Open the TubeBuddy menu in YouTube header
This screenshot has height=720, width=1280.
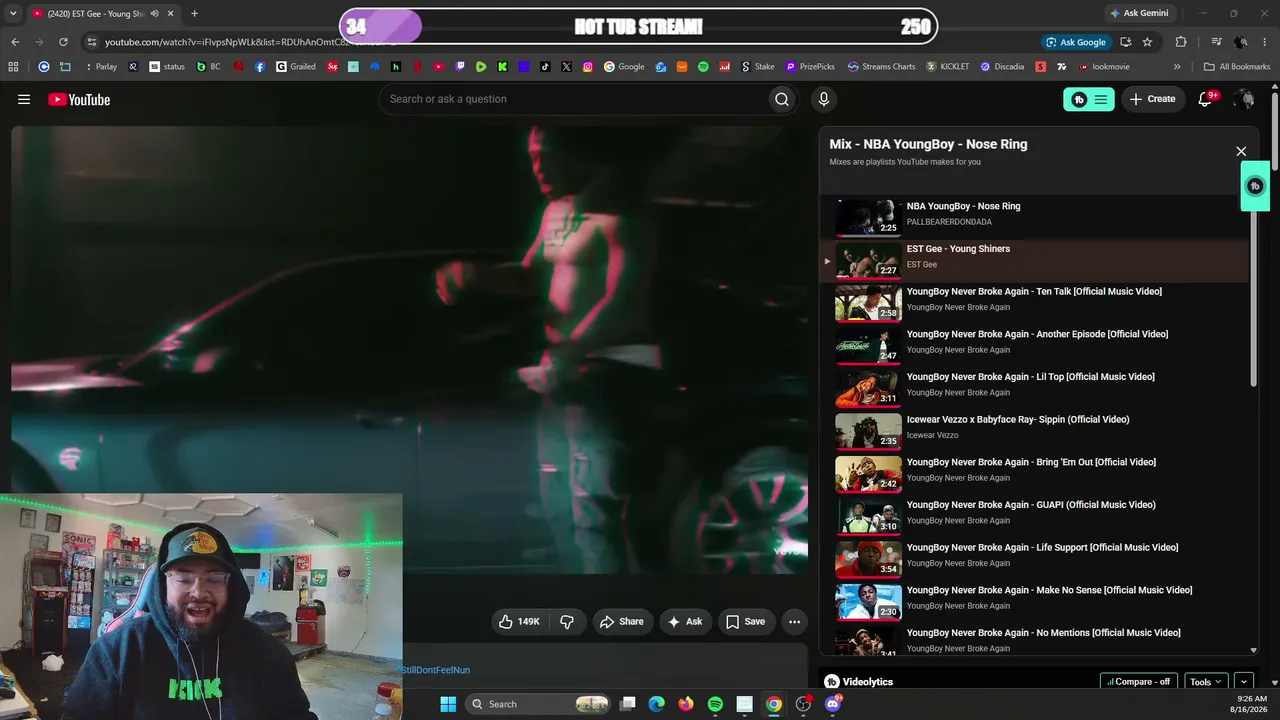(x=1088, y=99)
